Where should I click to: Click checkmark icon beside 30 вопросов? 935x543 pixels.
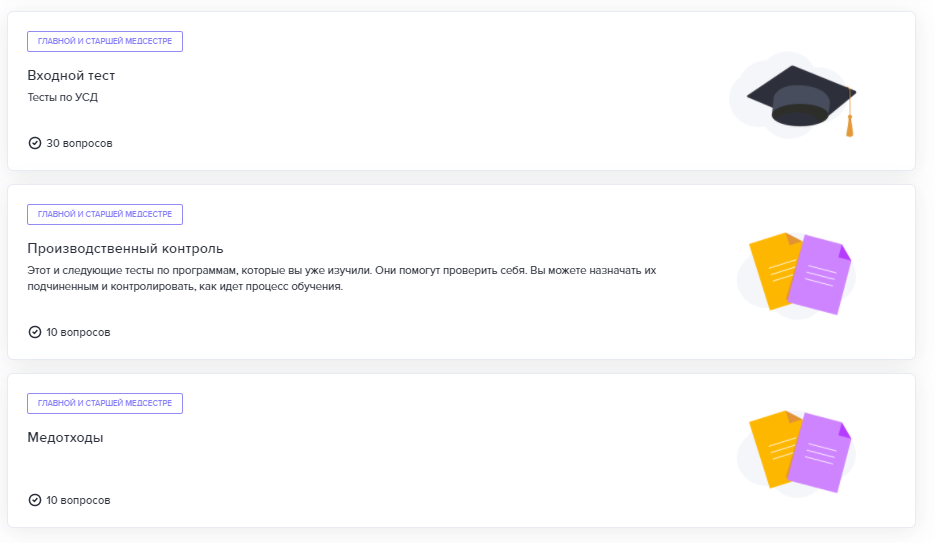click(x=35, y=143)
